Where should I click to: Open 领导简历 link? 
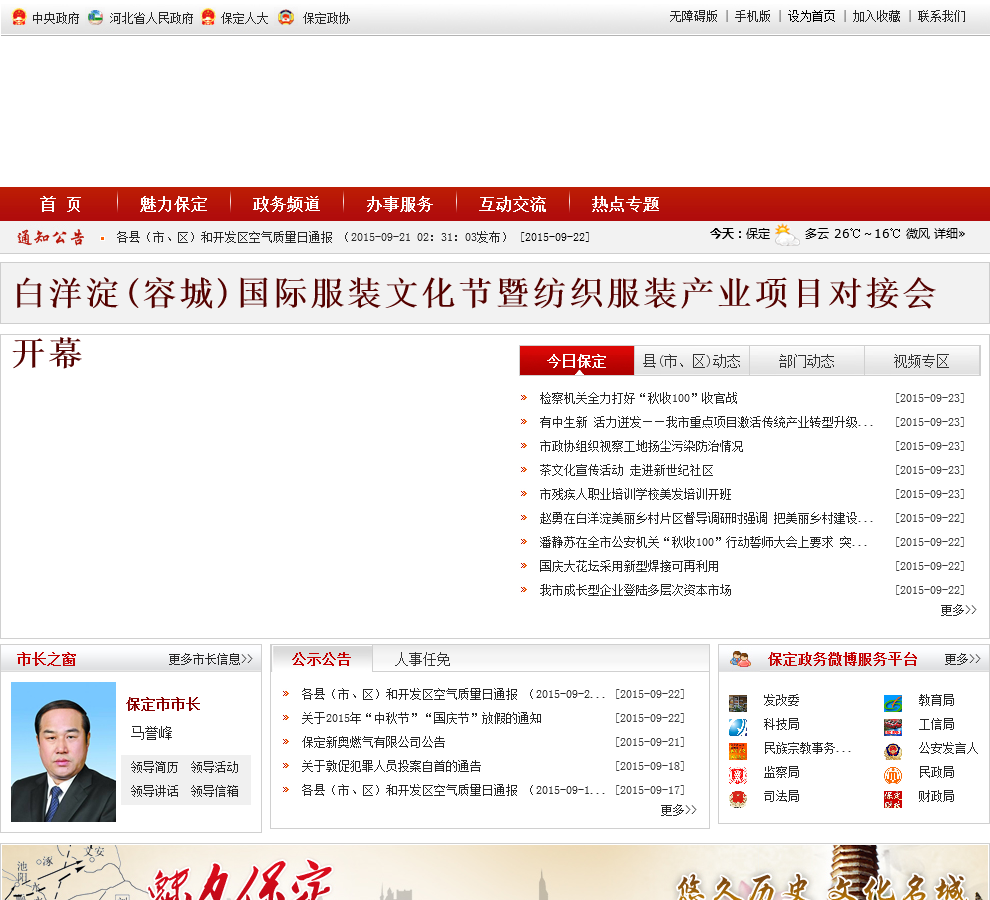coord(154,767)
